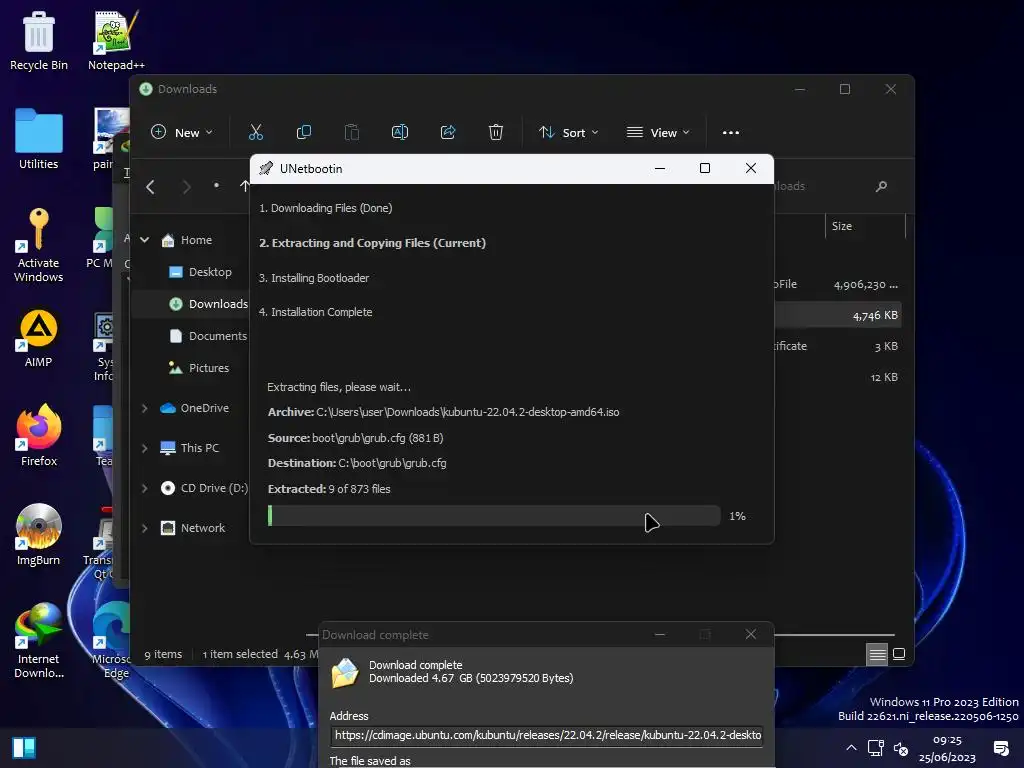This screenshot has height=768, width=1024.
Task: Collapse the Home tree node
Action: click(144, 240)
